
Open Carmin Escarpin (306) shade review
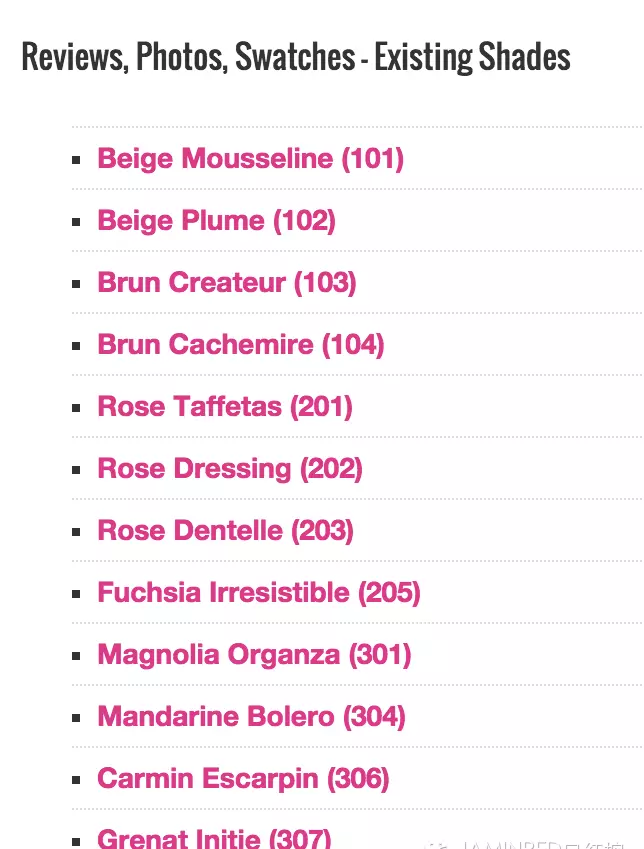243,779
